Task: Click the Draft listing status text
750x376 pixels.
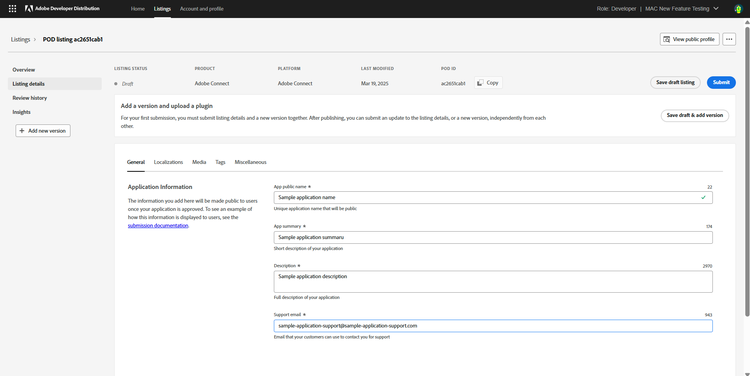Action: tap(127, 84)
